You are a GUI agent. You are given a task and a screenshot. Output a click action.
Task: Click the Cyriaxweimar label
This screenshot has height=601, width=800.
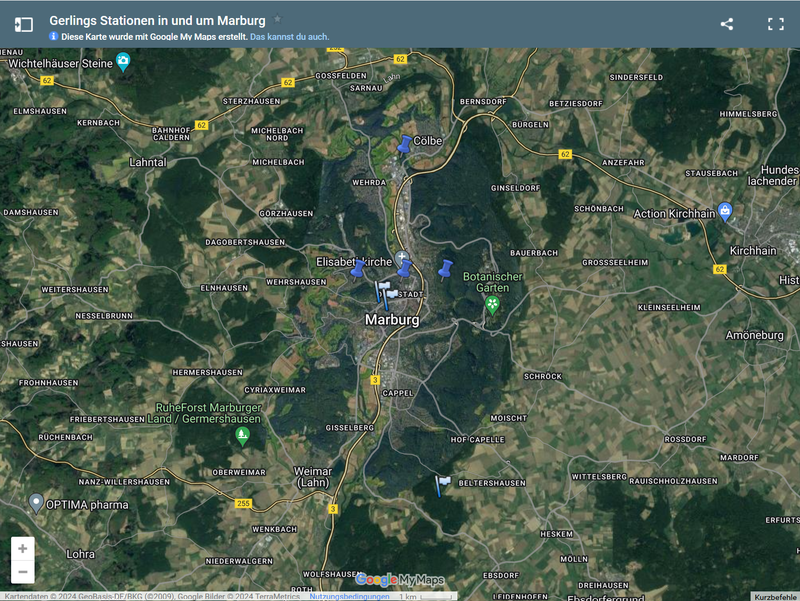pos(275,390)
